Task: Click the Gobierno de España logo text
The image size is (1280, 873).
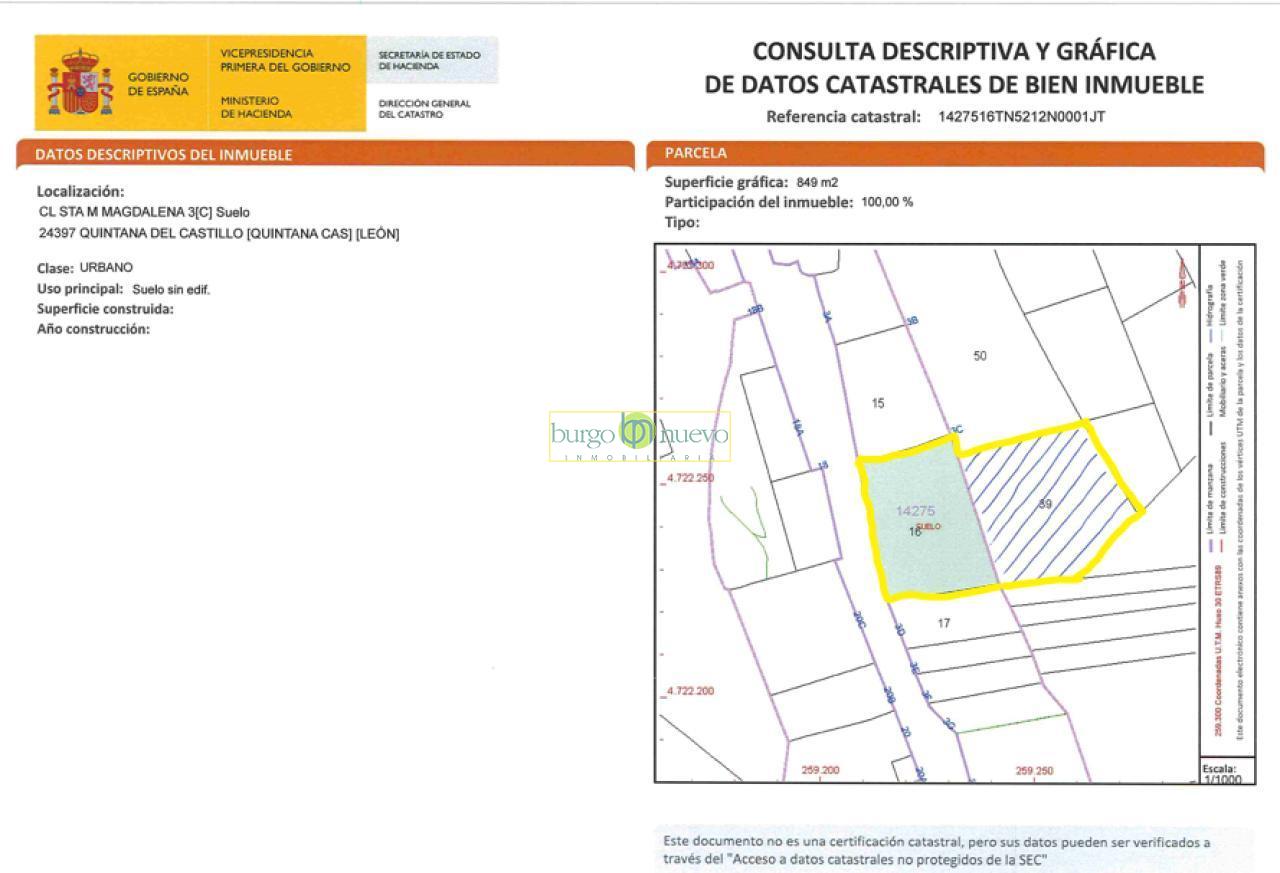Action: coord(158,84)
